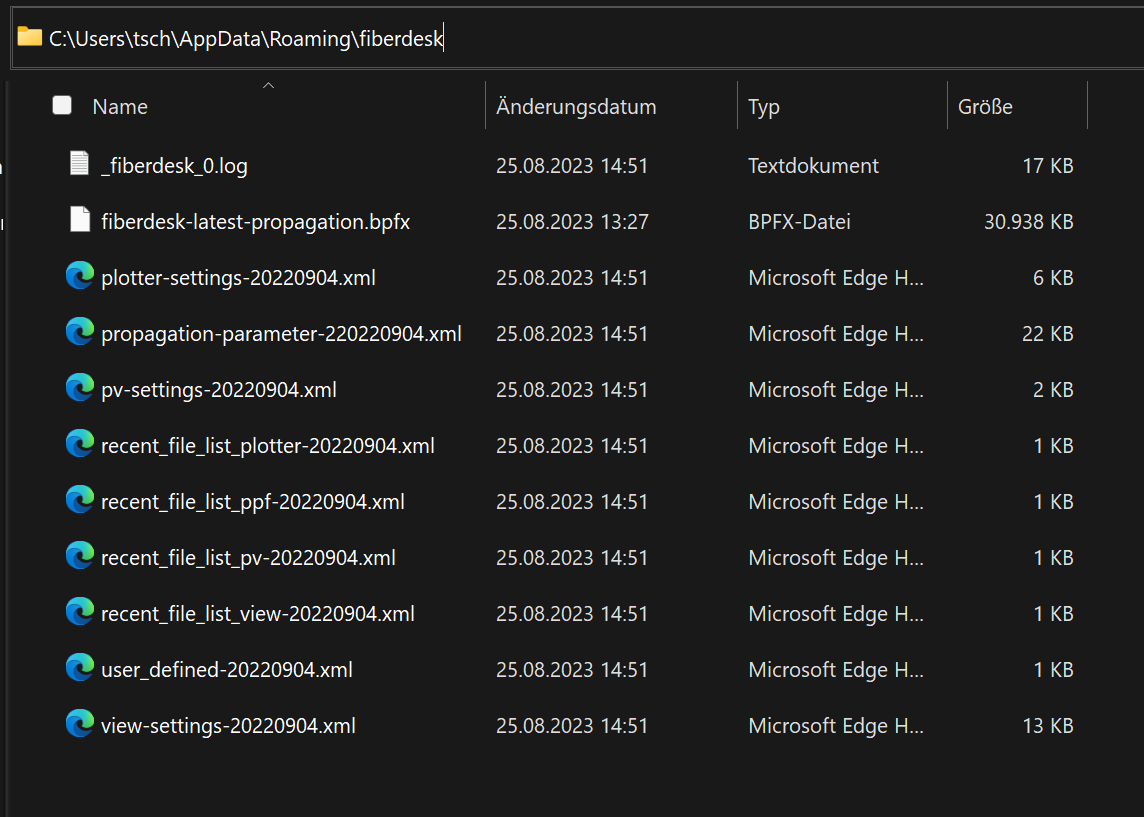The width and height of the screenshot is (1144, 817).
Task: Click Edge icon of view-settings-20220904.xml
Action: tap(80, 724)
